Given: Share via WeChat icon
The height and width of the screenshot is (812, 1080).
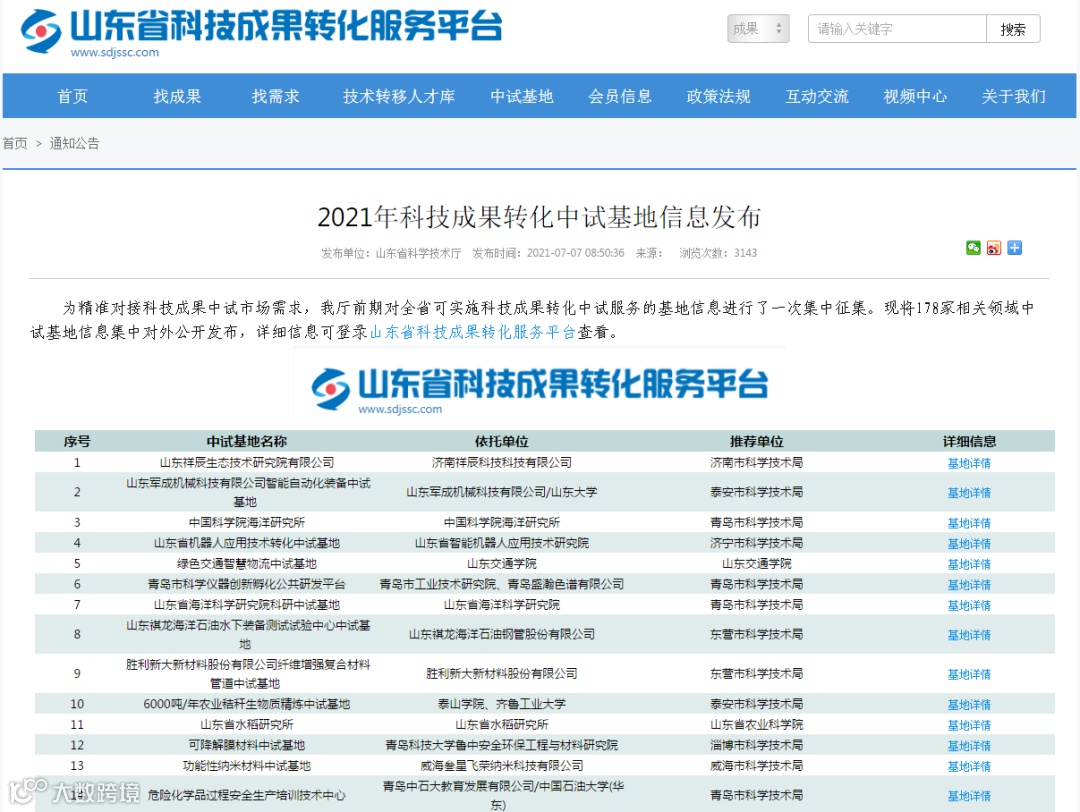Looking at the screenshot, I should 973,248.
